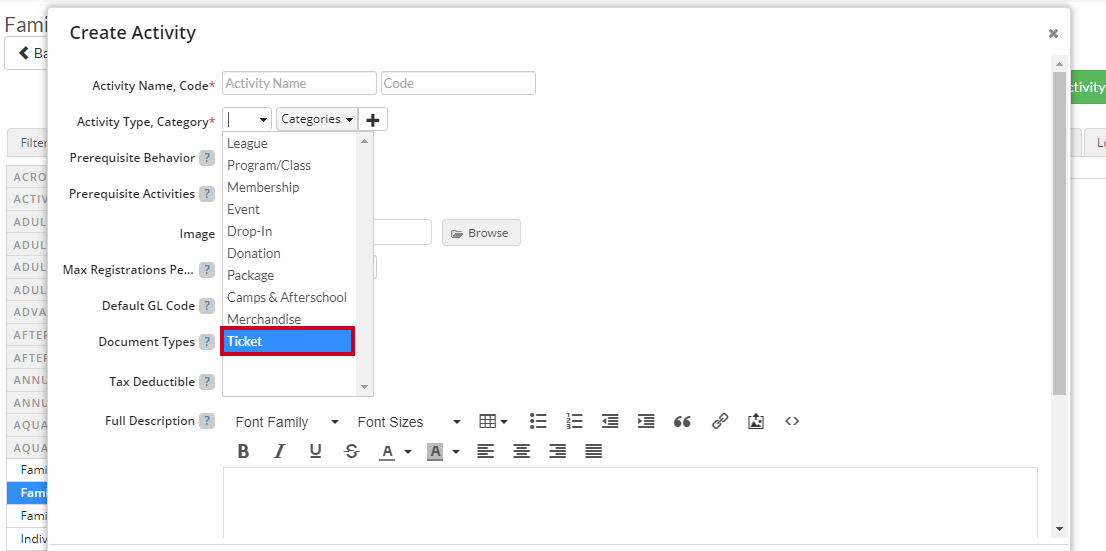The height and width of the screenshot is (551, 1106).
Task: Click the type list scroll down arrow
Action: 365,387
